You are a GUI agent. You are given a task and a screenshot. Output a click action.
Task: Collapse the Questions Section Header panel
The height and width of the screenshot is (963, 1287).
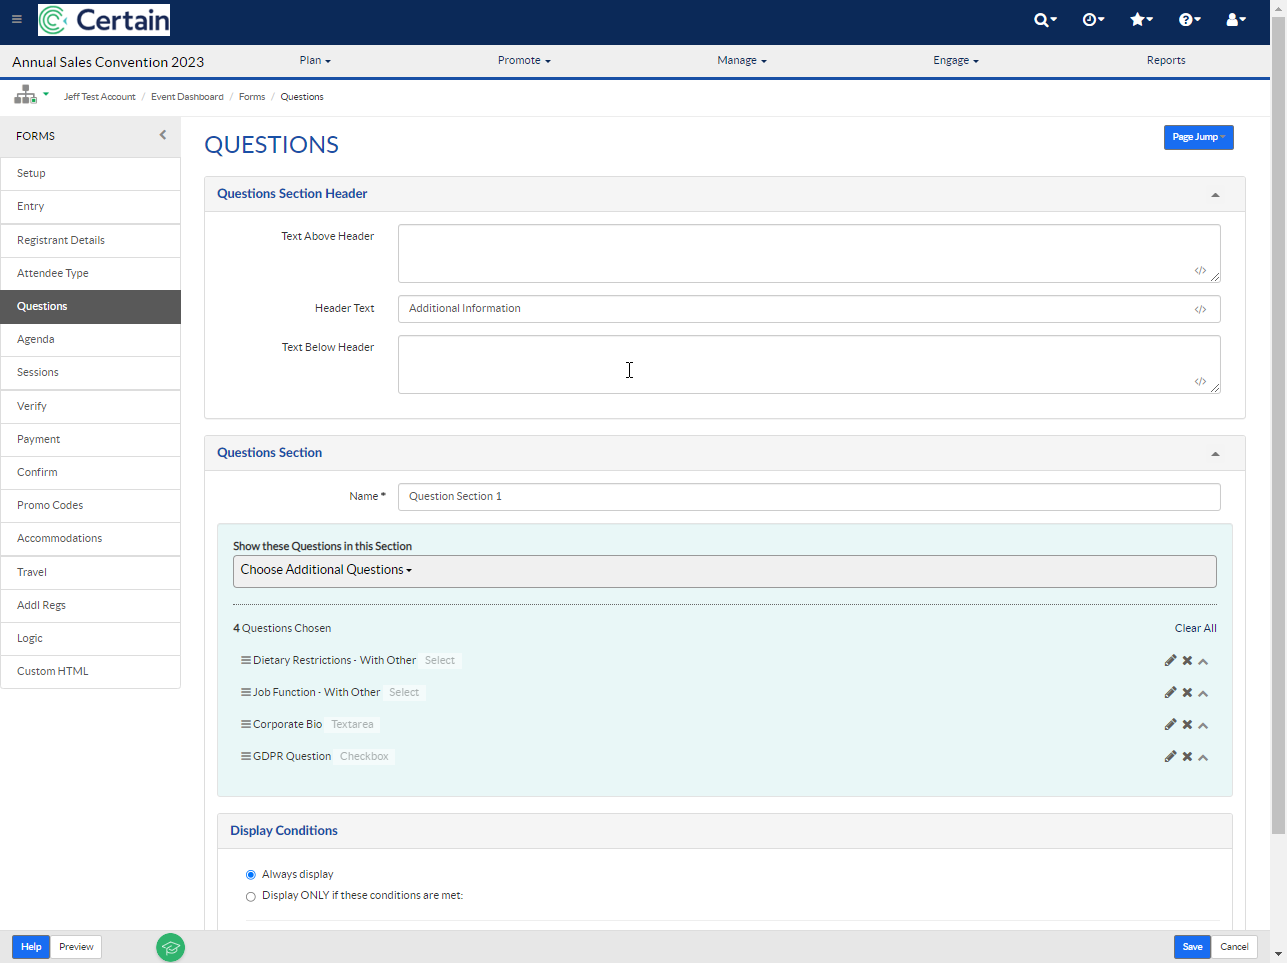pyautogui.click(x=1215, y=195)
